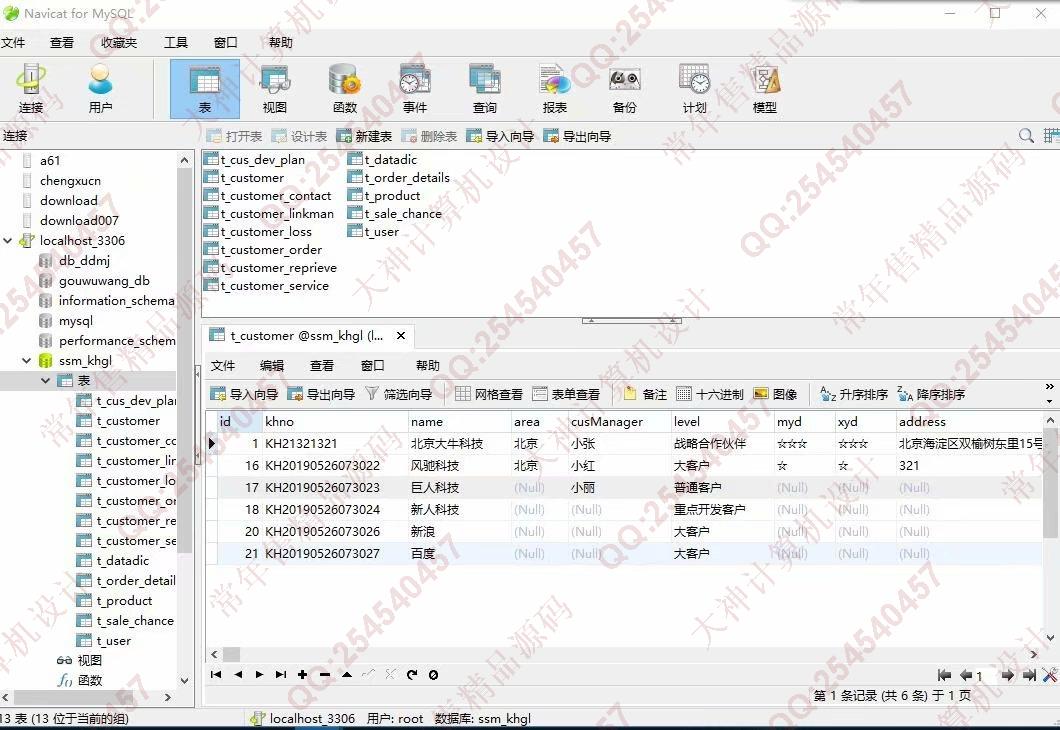Select t_sale_chance in the object list
Image resolution: width=1060 pixels, height=730 pixels.
[395, 214]
